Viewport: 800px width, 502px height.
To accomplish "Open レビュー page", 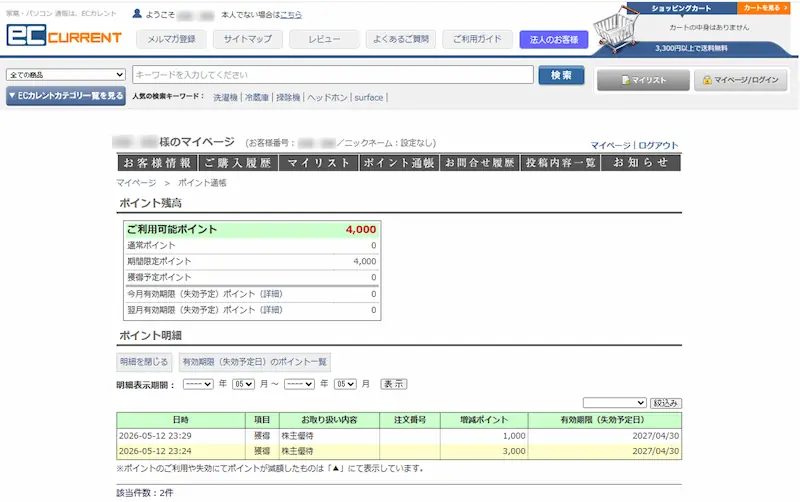I will pyautogui.click(x=324, y=39).
